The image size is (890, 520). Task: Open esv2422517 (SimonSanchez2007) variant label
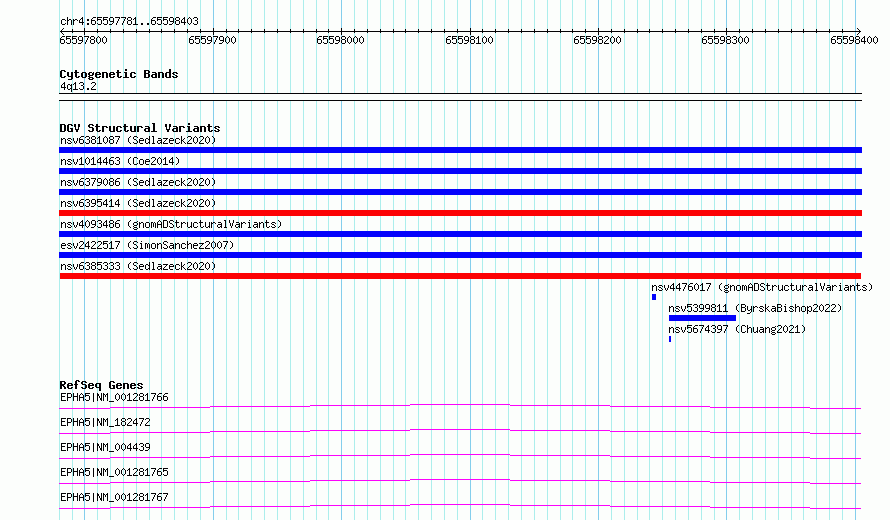[147, 245]
